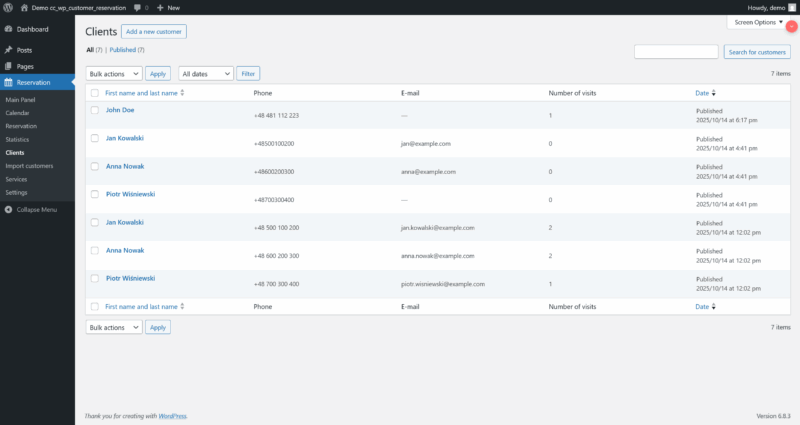Expand the Screen Options panel
The image size is (800, 425).
(758, 21)
